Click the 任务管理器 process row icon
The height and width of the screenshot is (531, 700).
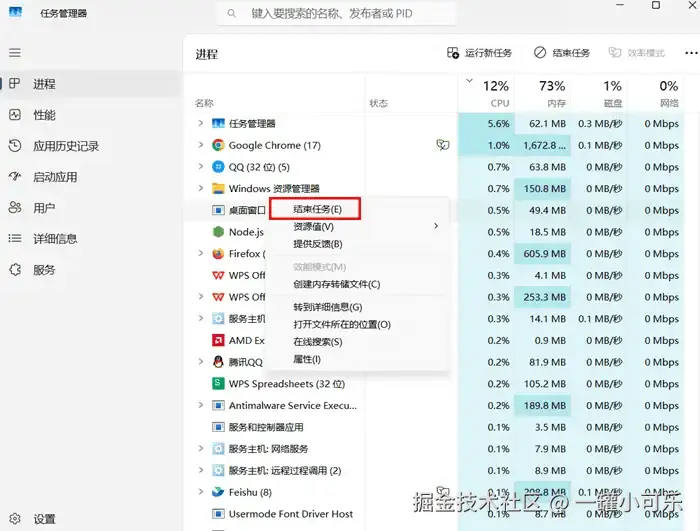coord(218,123)
